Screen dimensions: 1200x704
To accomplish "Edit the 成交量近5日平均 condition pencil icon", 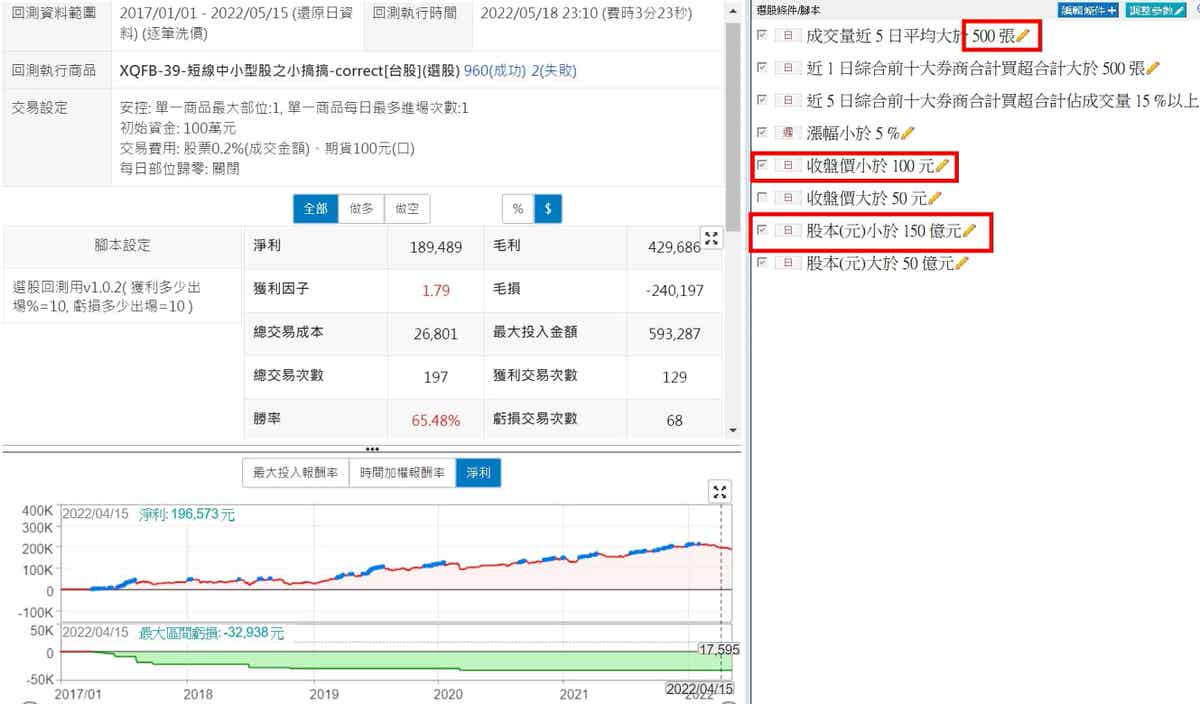I will tap(1024, 35).
